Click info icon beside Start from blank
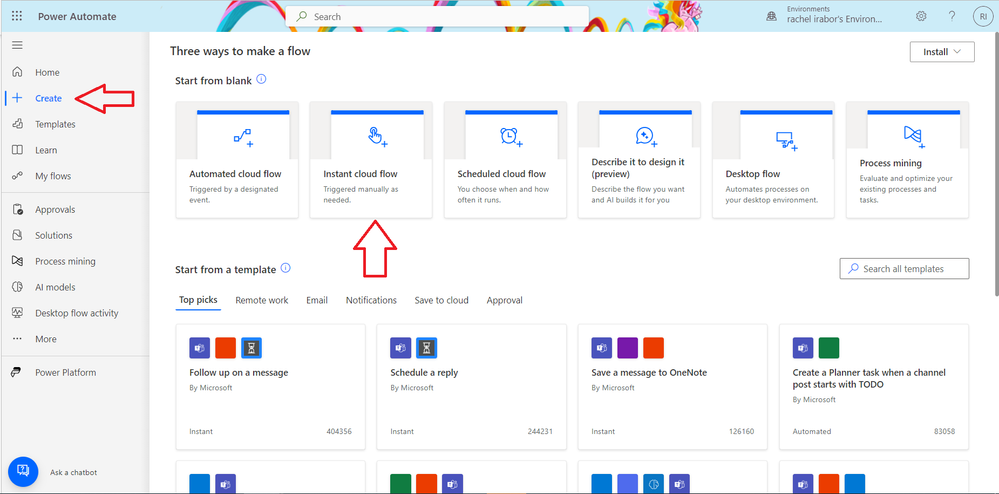Viewport: 999px width, 494px height. (261, 80)
